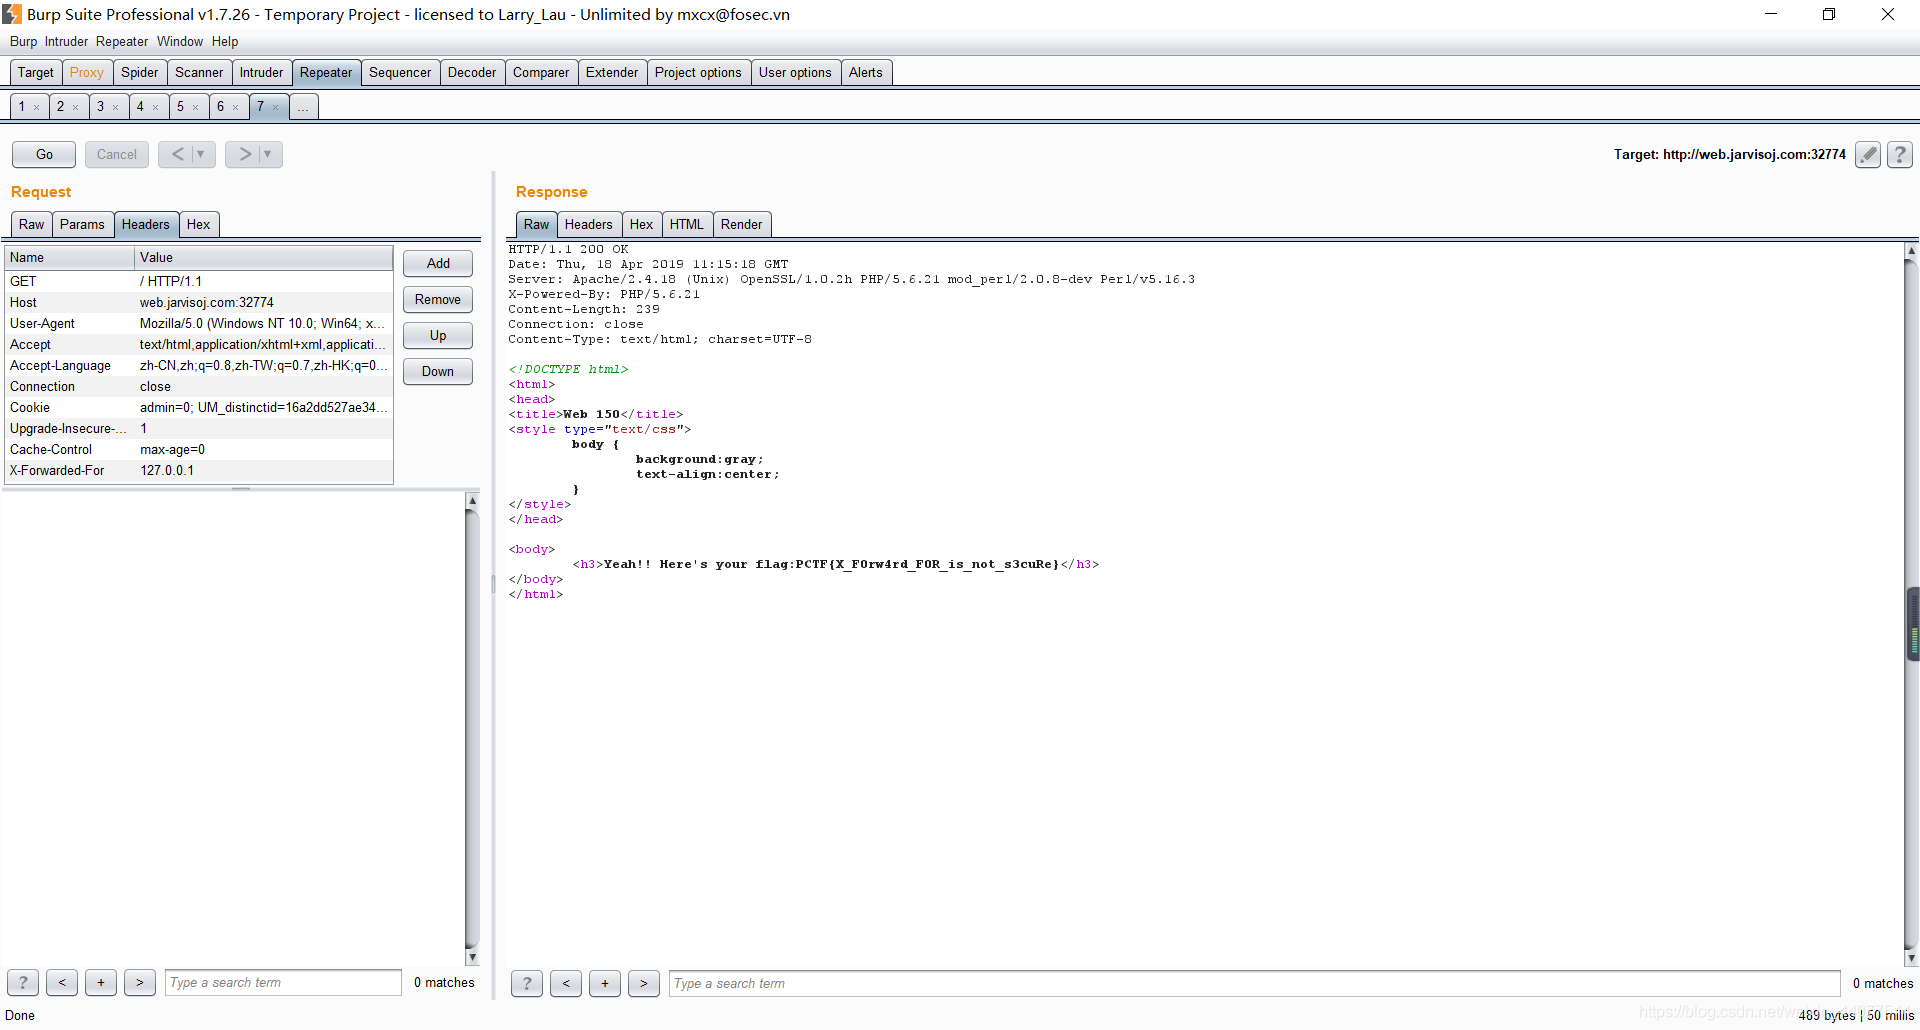
Task: Switch to the Spider tool tab
Action: pos(140,72)
